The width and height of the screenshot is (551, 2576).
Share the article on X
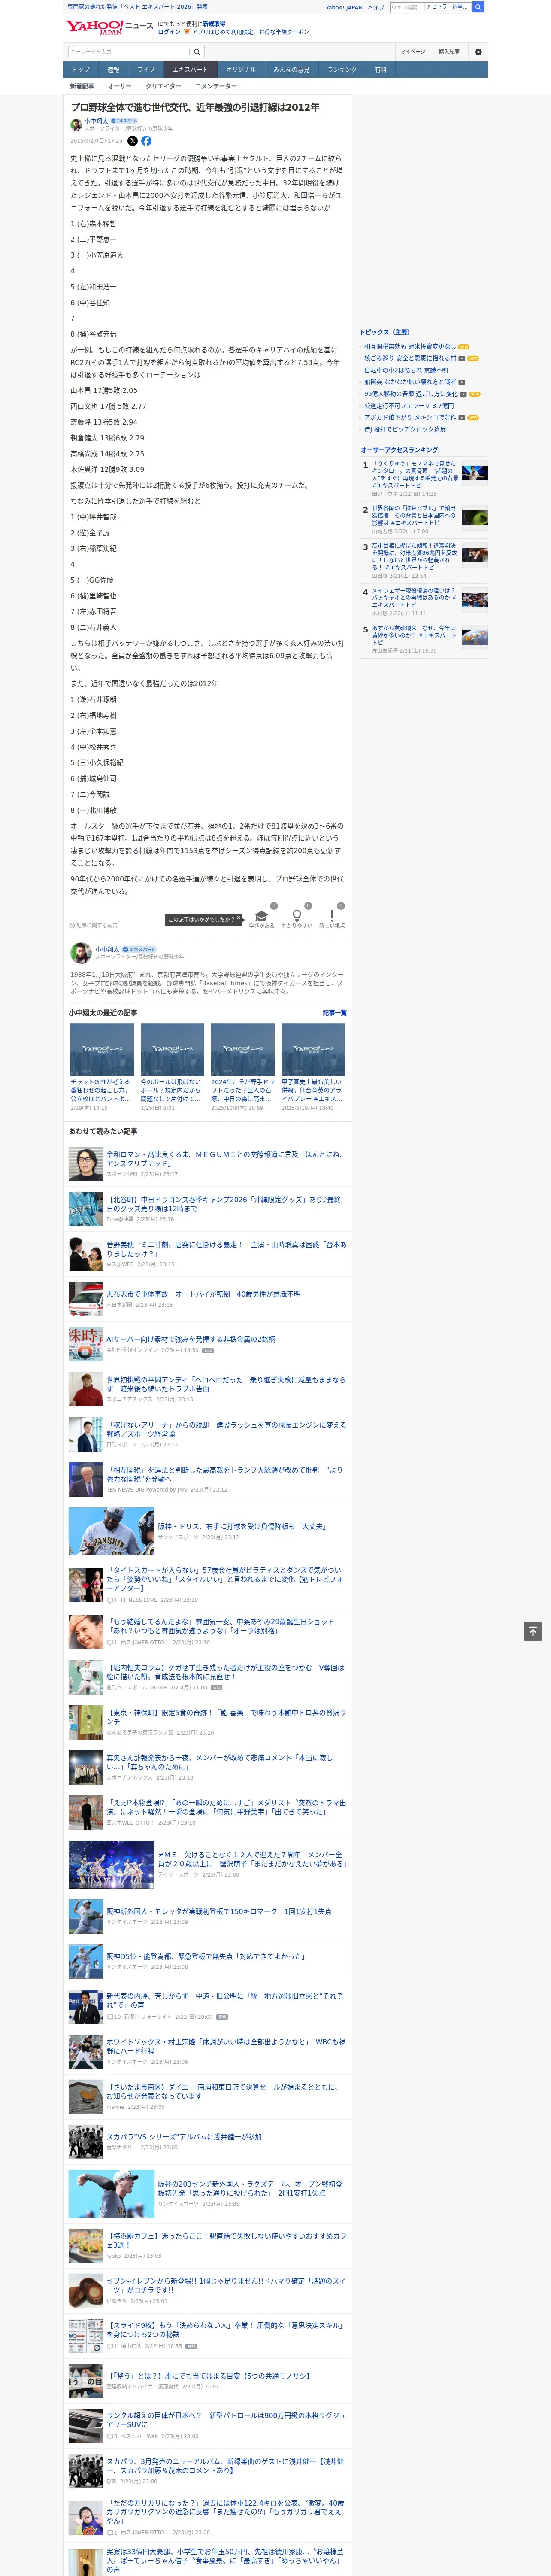[x=132, y=141]
